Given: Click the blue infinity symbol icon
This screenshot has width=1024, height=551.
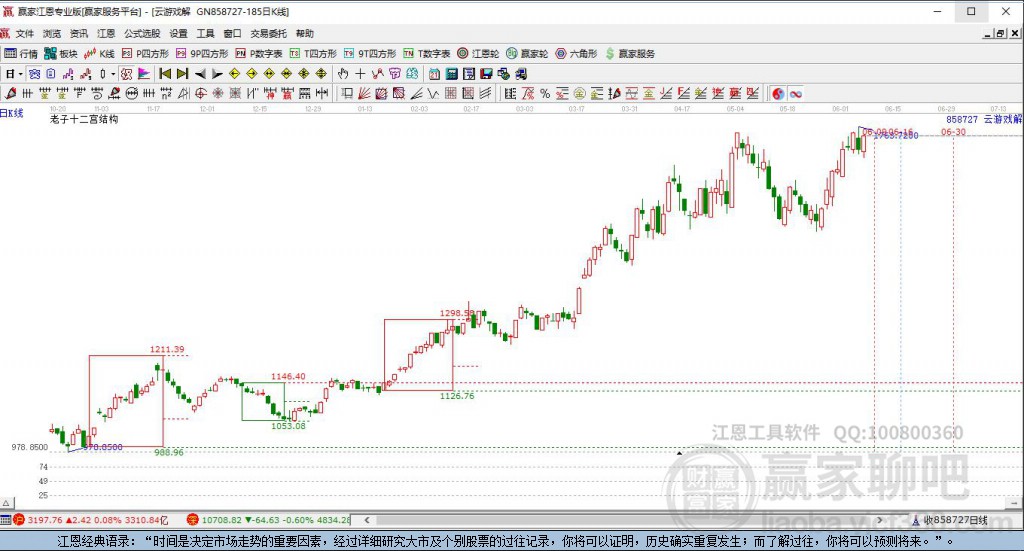Looking at the screenshot, I should [x=795, y=93].
